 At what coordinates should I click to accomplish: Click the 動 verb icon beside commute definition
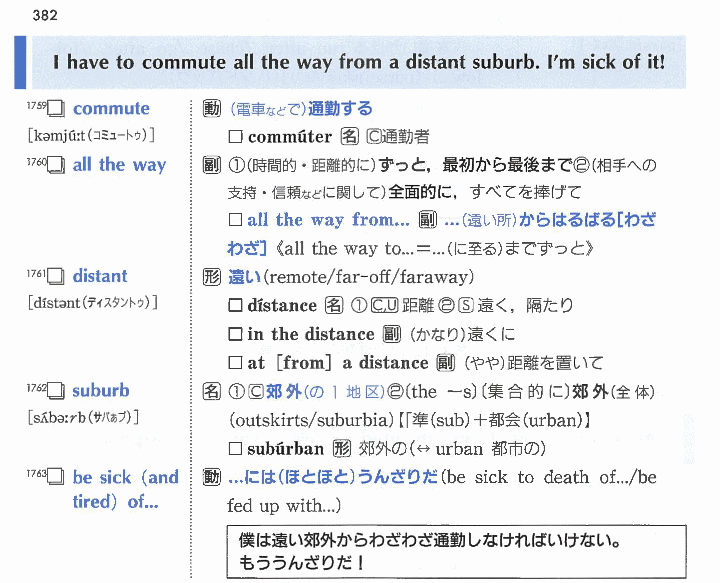pyautogui.click(x=211, y=109)
